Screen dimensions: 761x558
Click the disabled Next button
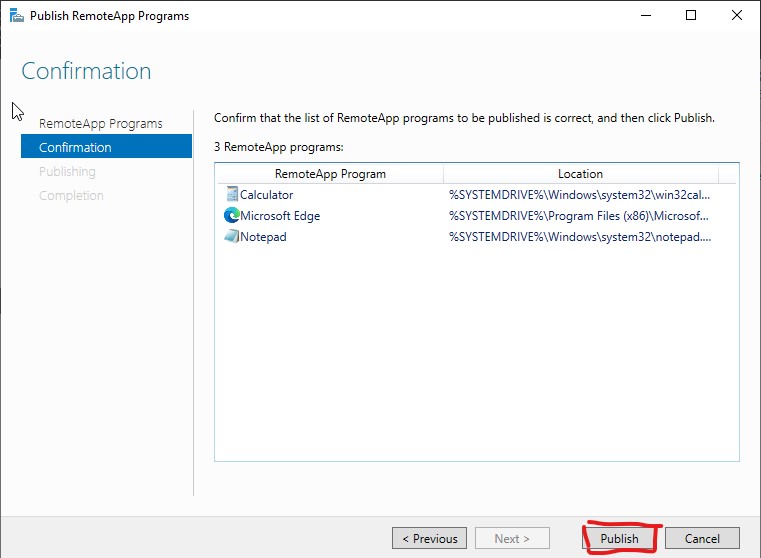click(x=512, y=539)
